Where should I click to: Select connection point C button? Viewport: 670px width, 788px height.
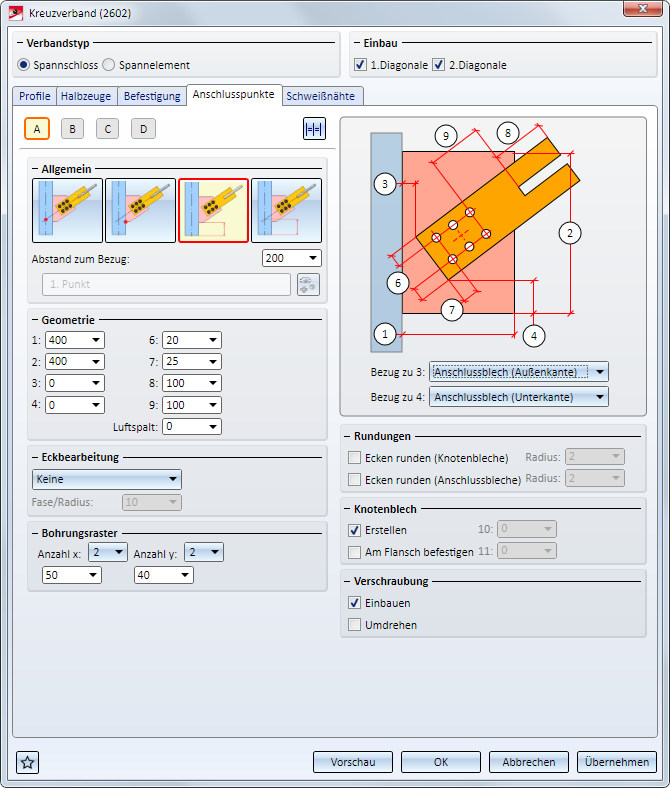tap(108, 128)
